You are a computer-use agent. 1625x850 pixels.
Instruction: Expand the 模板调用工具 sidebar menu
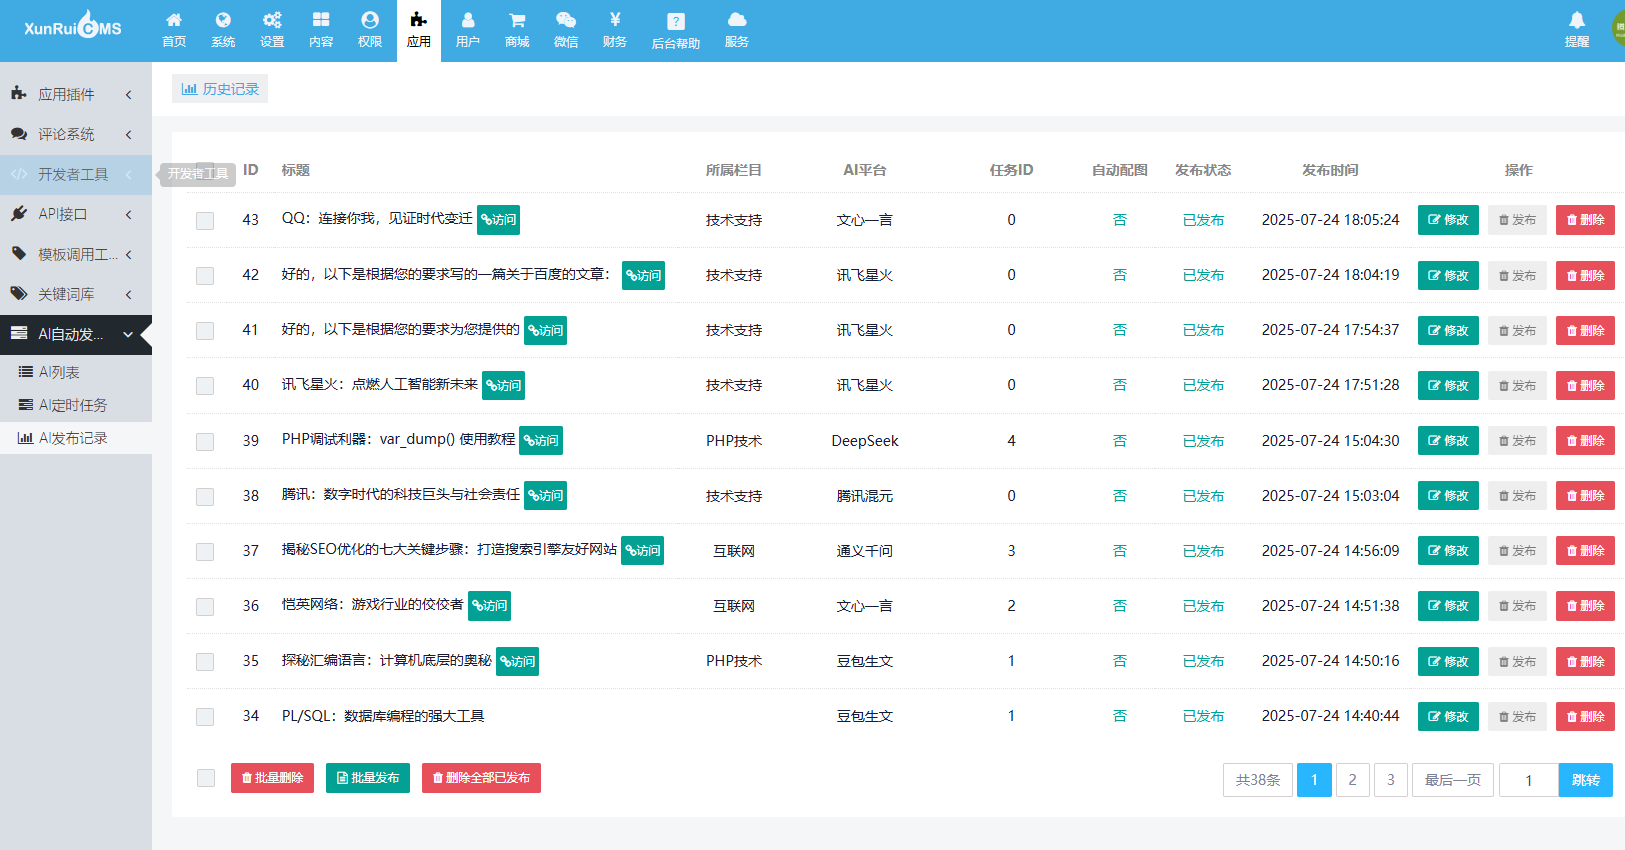click(x=76, y=254)
